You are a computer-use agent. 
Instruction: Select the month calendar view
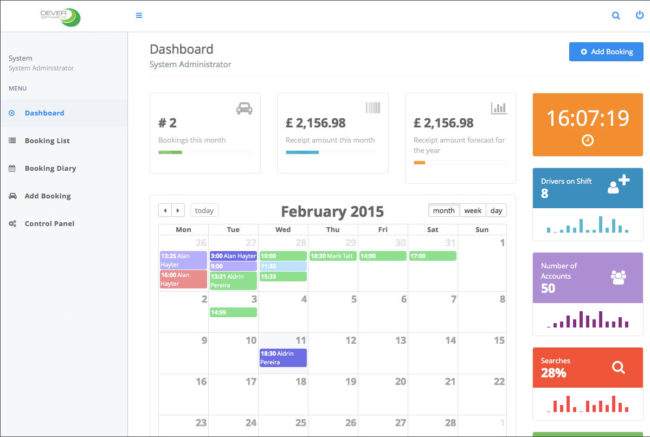[x=444, y=210]
